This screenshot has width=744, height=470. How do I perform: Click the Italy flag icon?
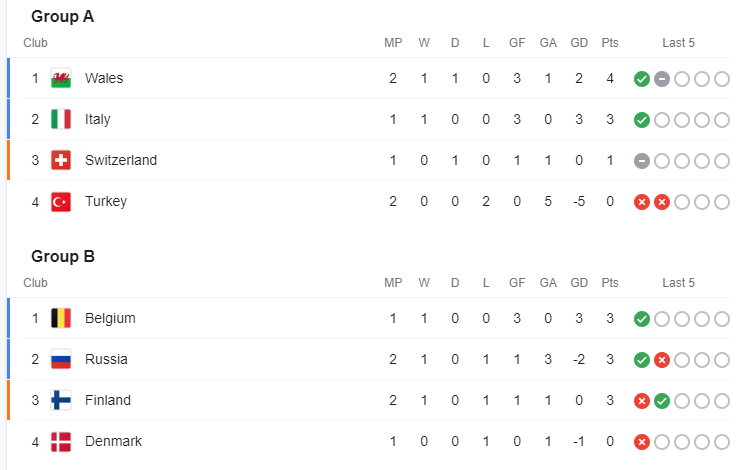tap(61, 119)
